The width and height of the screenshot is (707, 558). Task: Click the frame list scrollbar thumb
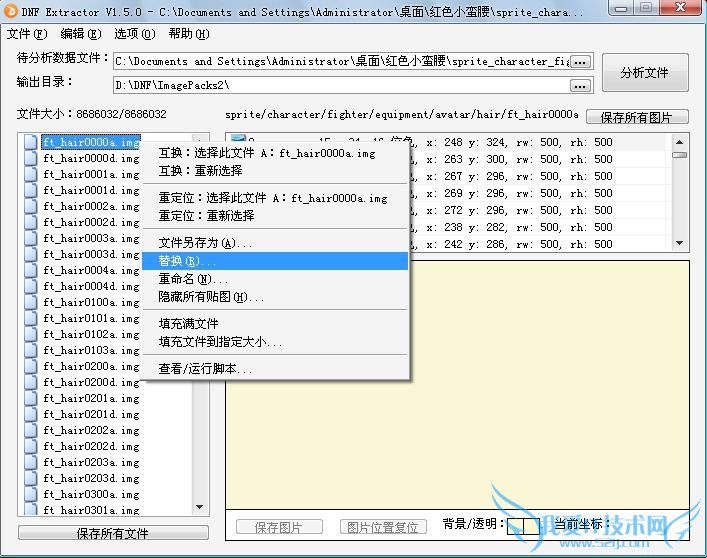[x=679, y=155]
